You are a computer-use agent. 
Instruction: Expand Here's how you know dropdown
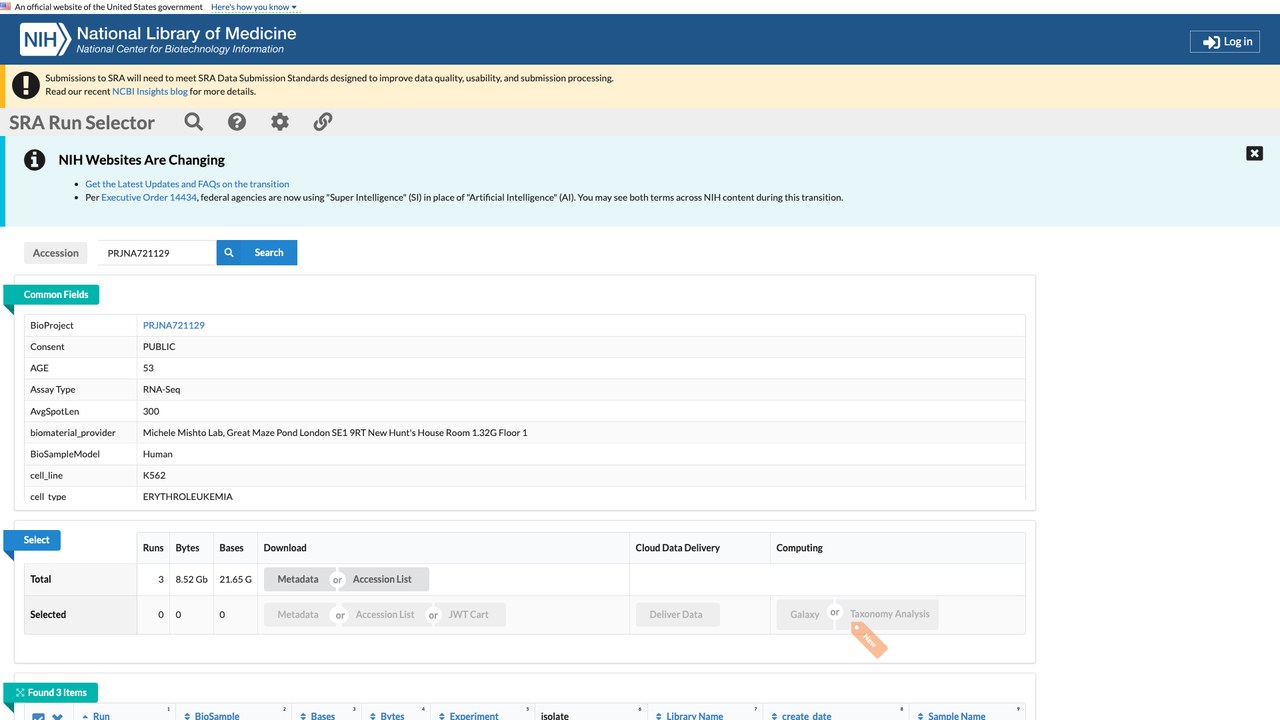coord(254,7)
